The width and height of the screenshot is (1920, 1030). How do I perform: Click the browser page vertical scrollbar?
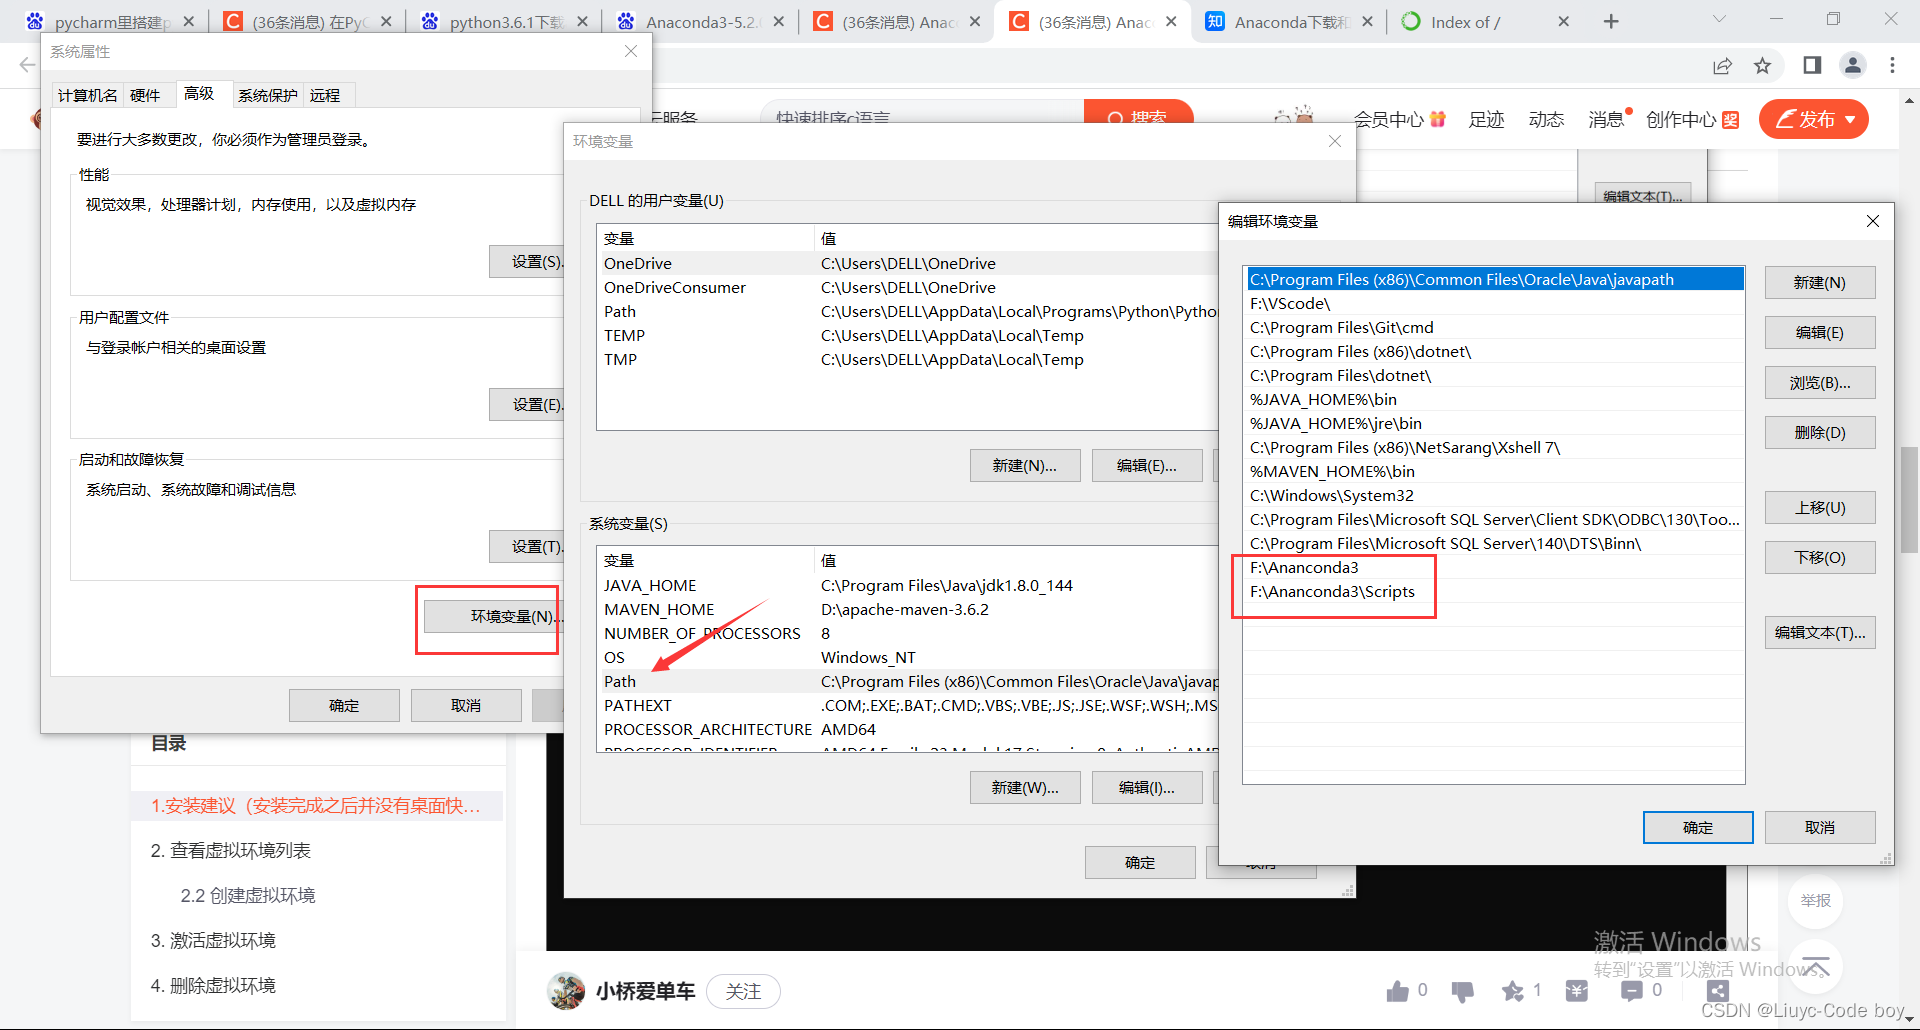coord(1909,500)
